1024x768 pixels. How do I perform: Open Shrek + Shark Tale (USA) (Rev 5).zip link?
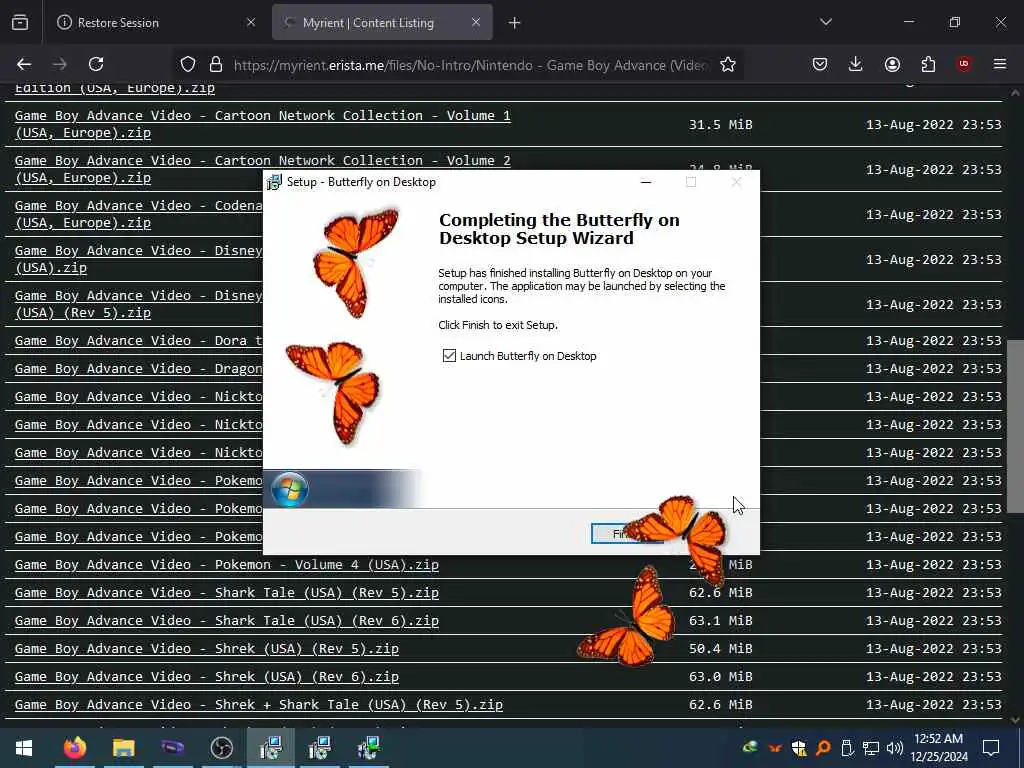click(x=259, y=705)
